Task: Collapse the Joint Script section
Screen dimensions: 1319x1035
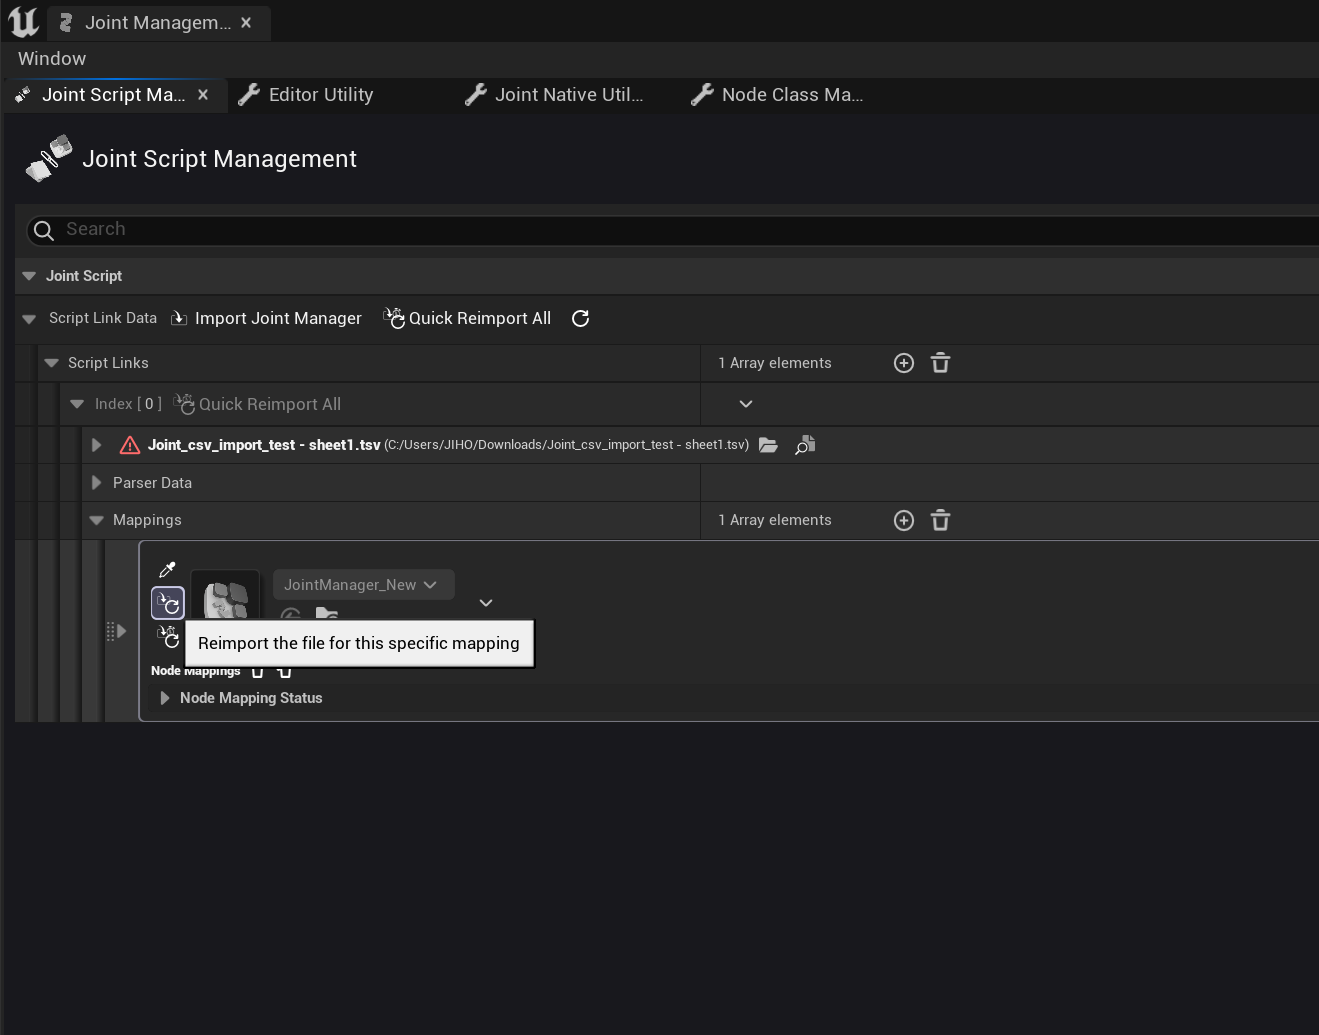Action: pos(29,276)
